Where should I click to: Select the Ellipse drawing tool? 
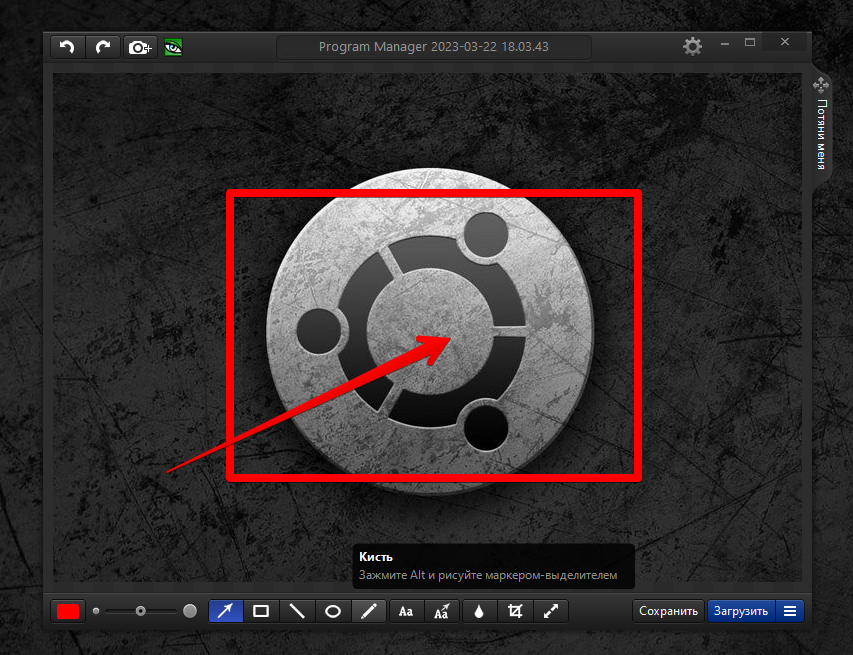333,611
